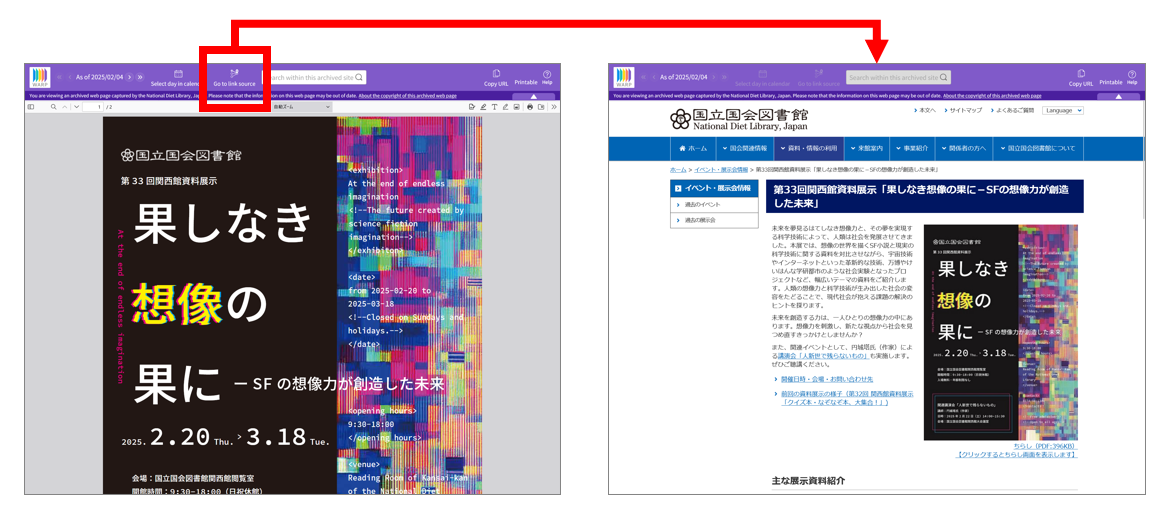Open the Language dropdown
Image resolution: width=1168 pixels, height=516 pixels.
point(1063,110)
